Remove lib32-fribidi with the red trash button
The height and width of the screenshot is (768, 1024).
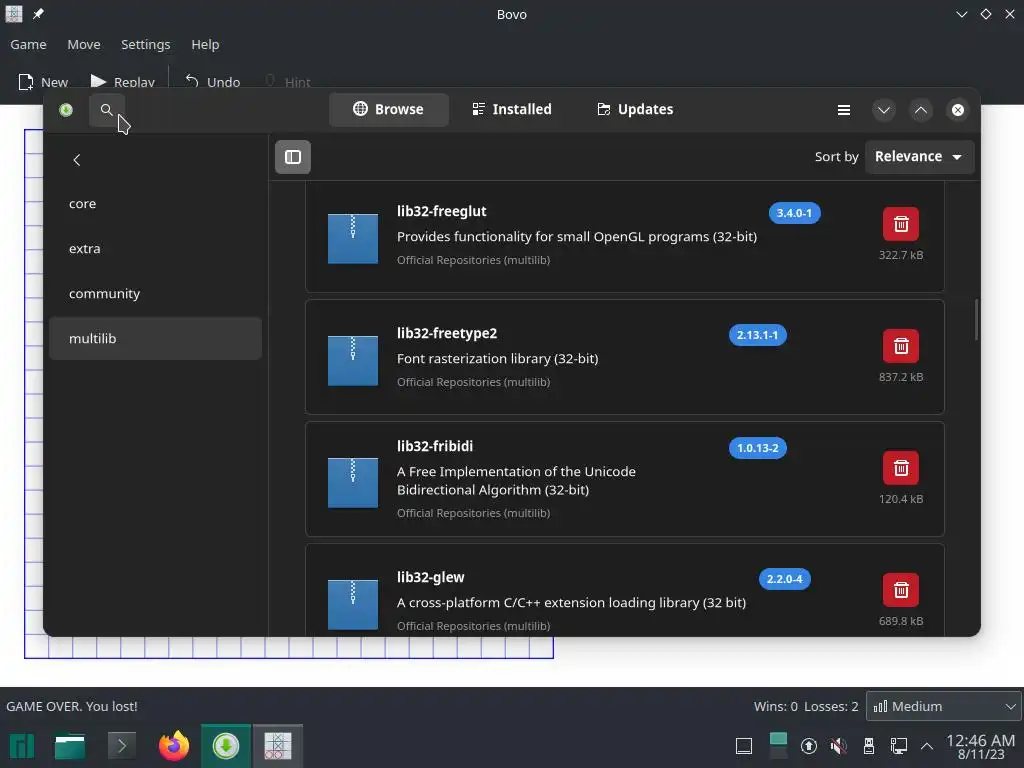click(x=901, y=468)
